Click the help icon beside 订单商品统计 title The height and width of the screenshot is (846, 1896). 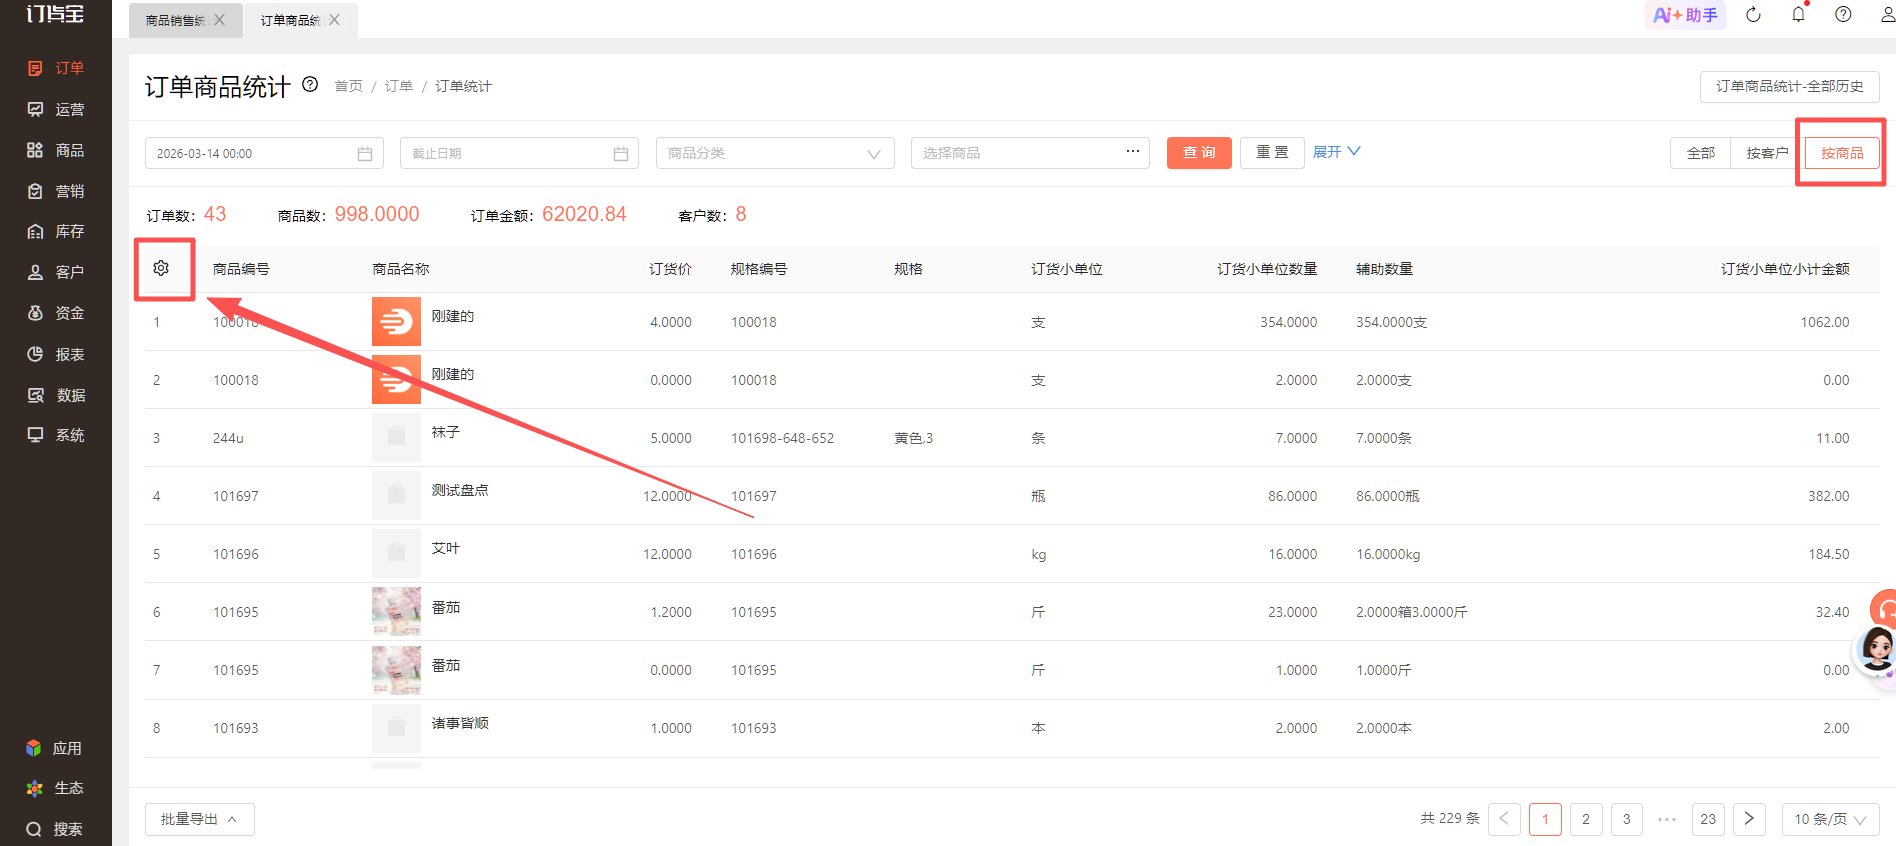pos(310,84)
